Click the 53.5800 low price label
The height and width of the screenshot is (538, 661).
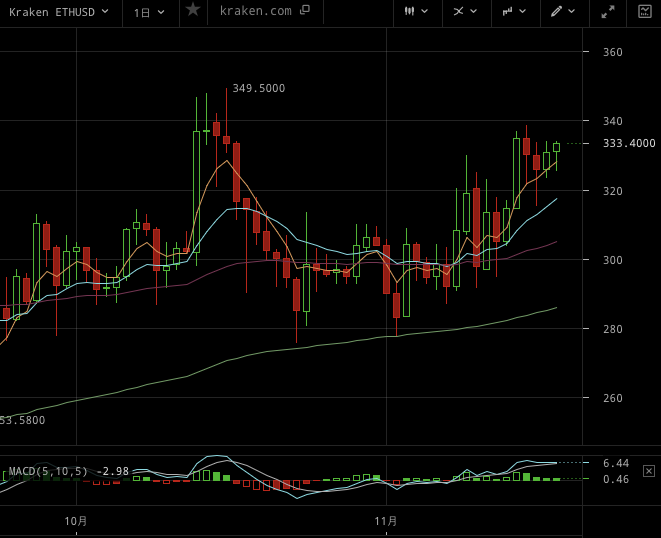[22, 420]
